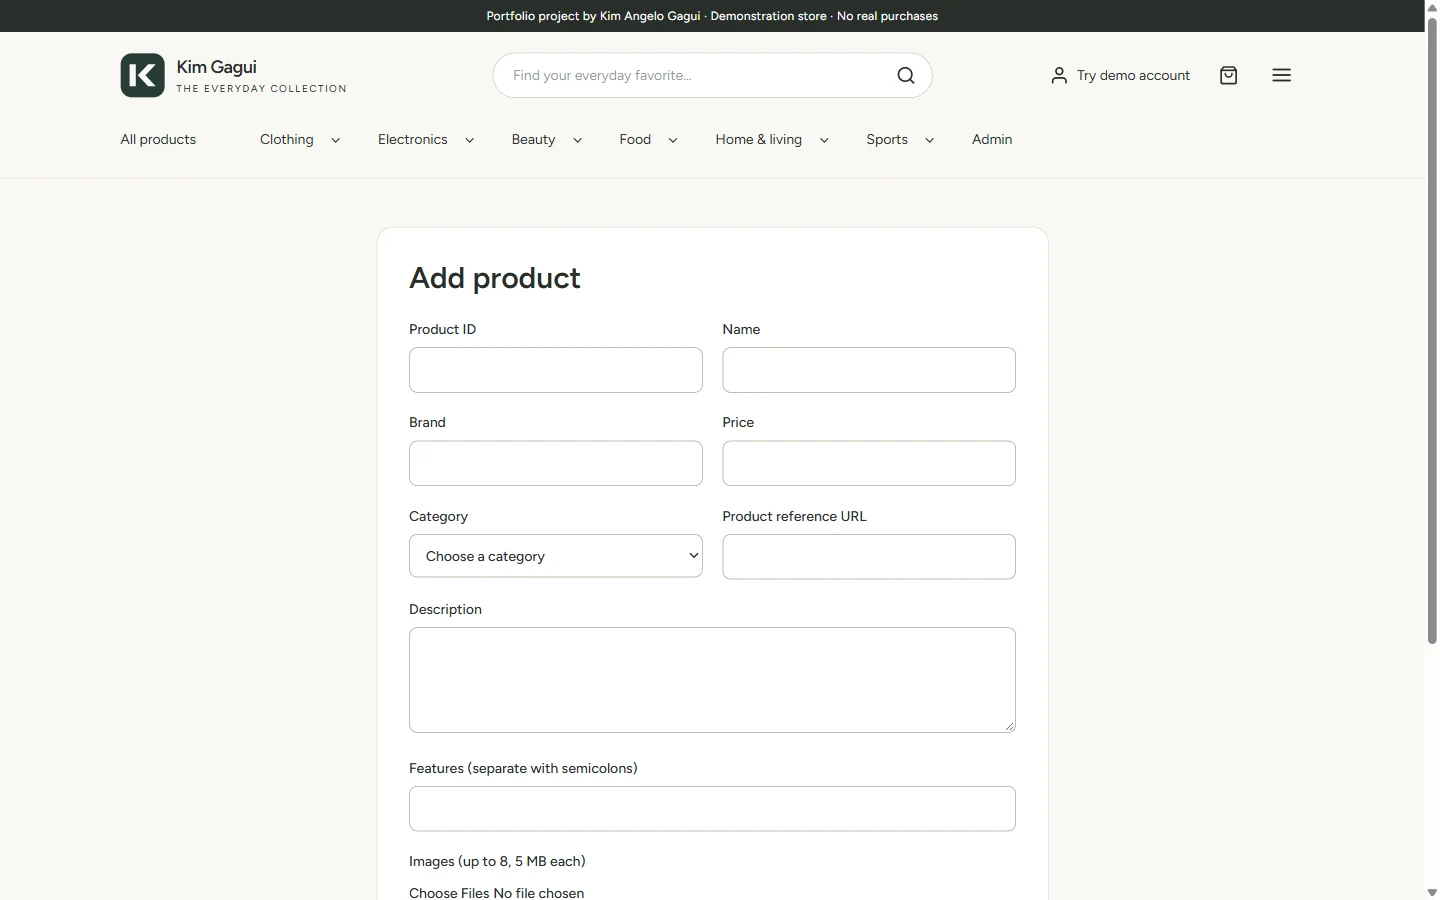This screenshot has height=900, width=1440.
Task: Expand the Home & living submenu chevron
Action: click(x=824, y=140)
